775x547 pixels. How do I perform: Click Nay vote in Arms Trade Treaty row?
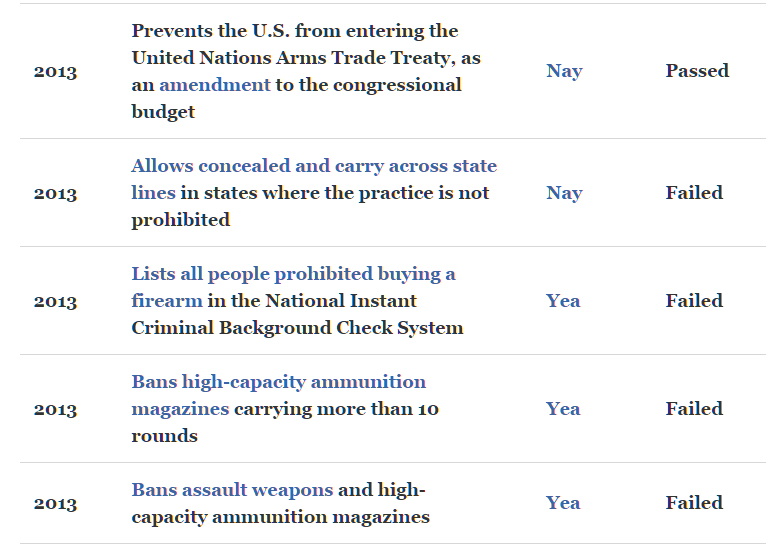point(564,71)
